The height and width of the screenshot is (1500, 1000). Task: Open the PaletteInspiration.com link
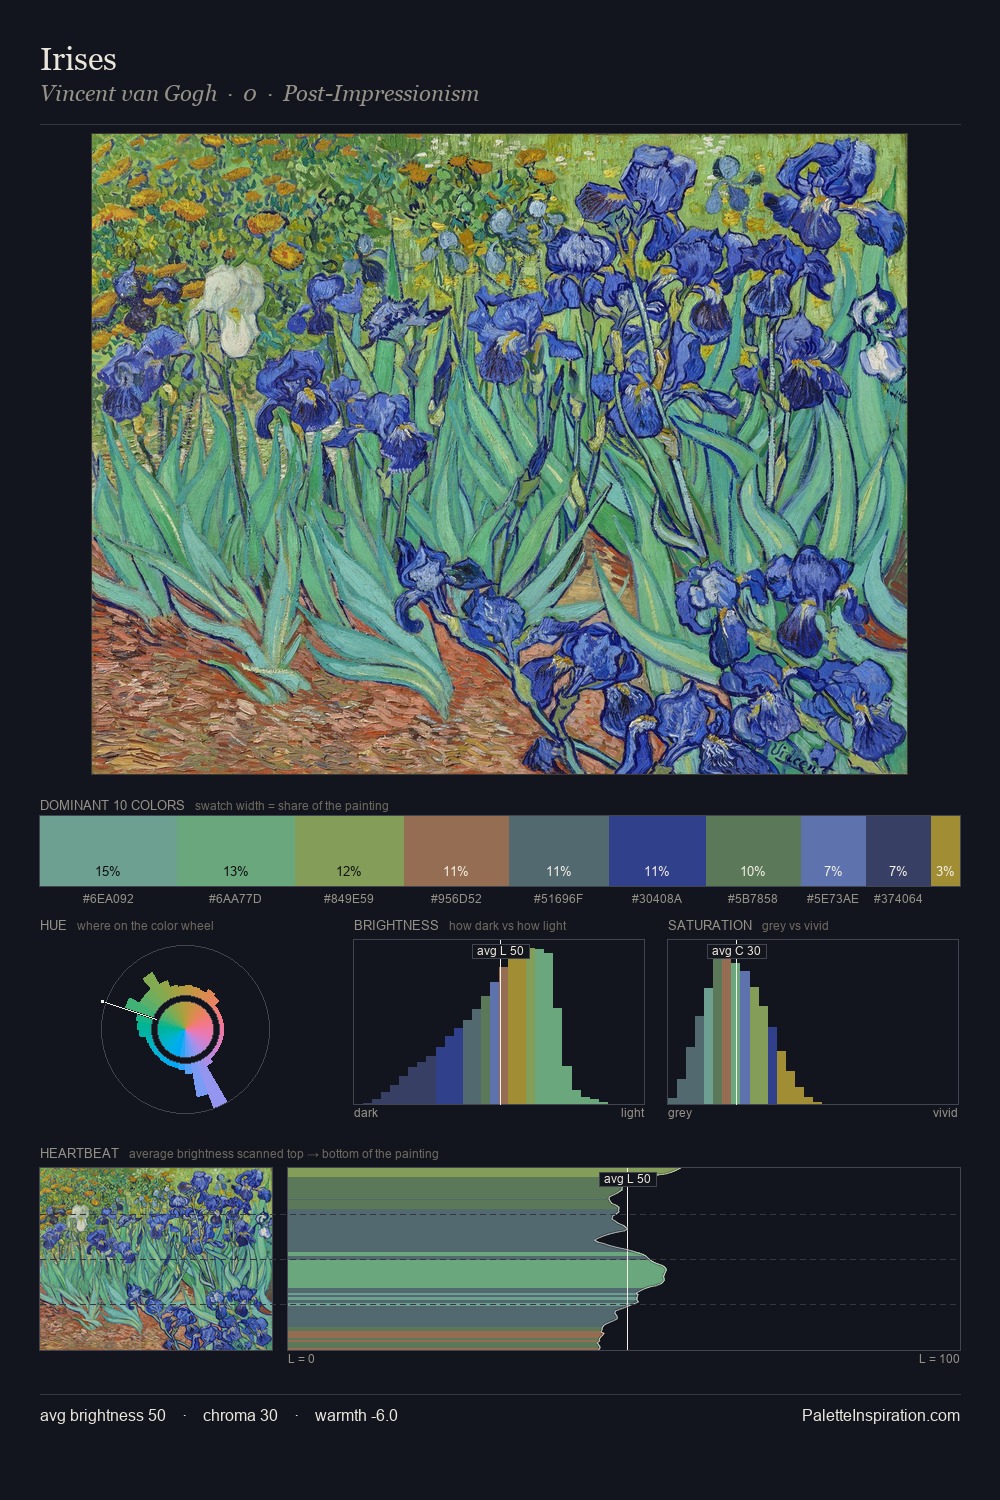pos(881,1415)
